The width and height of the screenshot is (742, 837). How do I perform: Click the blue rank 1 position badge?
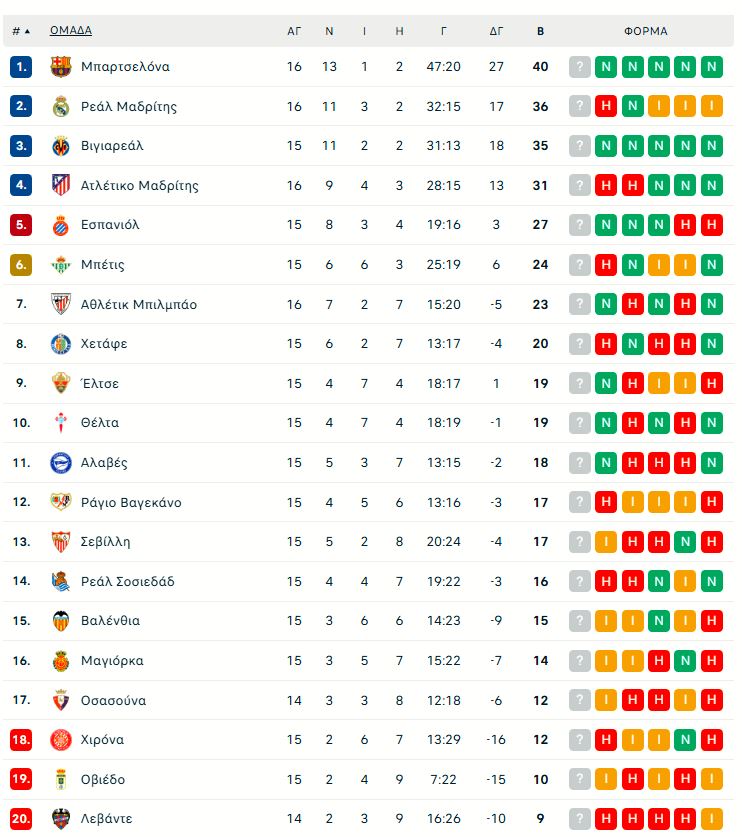coord(21,67)
